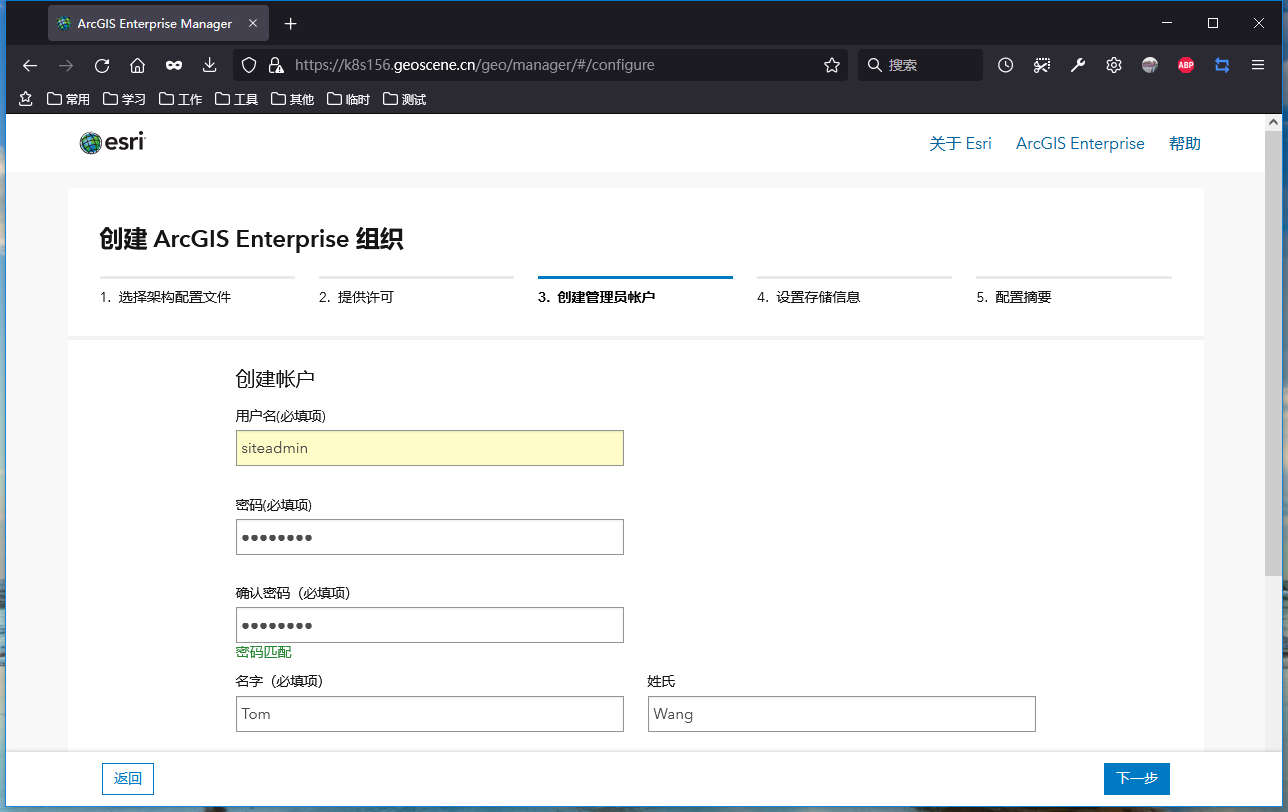Click the 用户名 field containing siteadmin
Image resolution: width=1288 pixels, height=812 pixels.
430,448
